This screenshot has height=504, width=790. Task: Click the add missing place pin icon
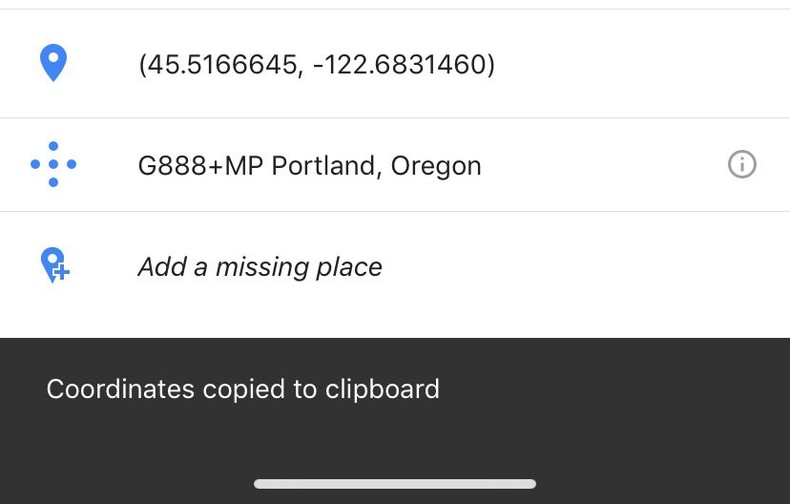click(54, 265)
